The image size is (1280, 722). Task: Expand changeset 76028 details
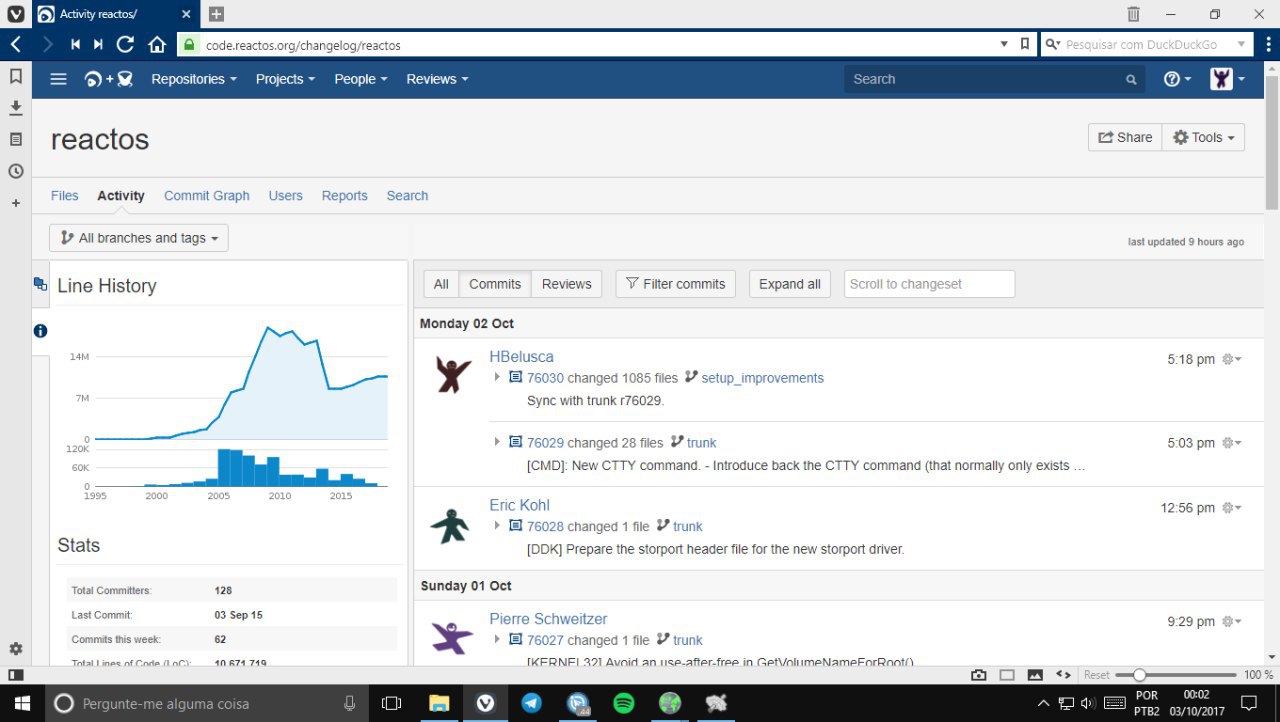coord(497,526)
